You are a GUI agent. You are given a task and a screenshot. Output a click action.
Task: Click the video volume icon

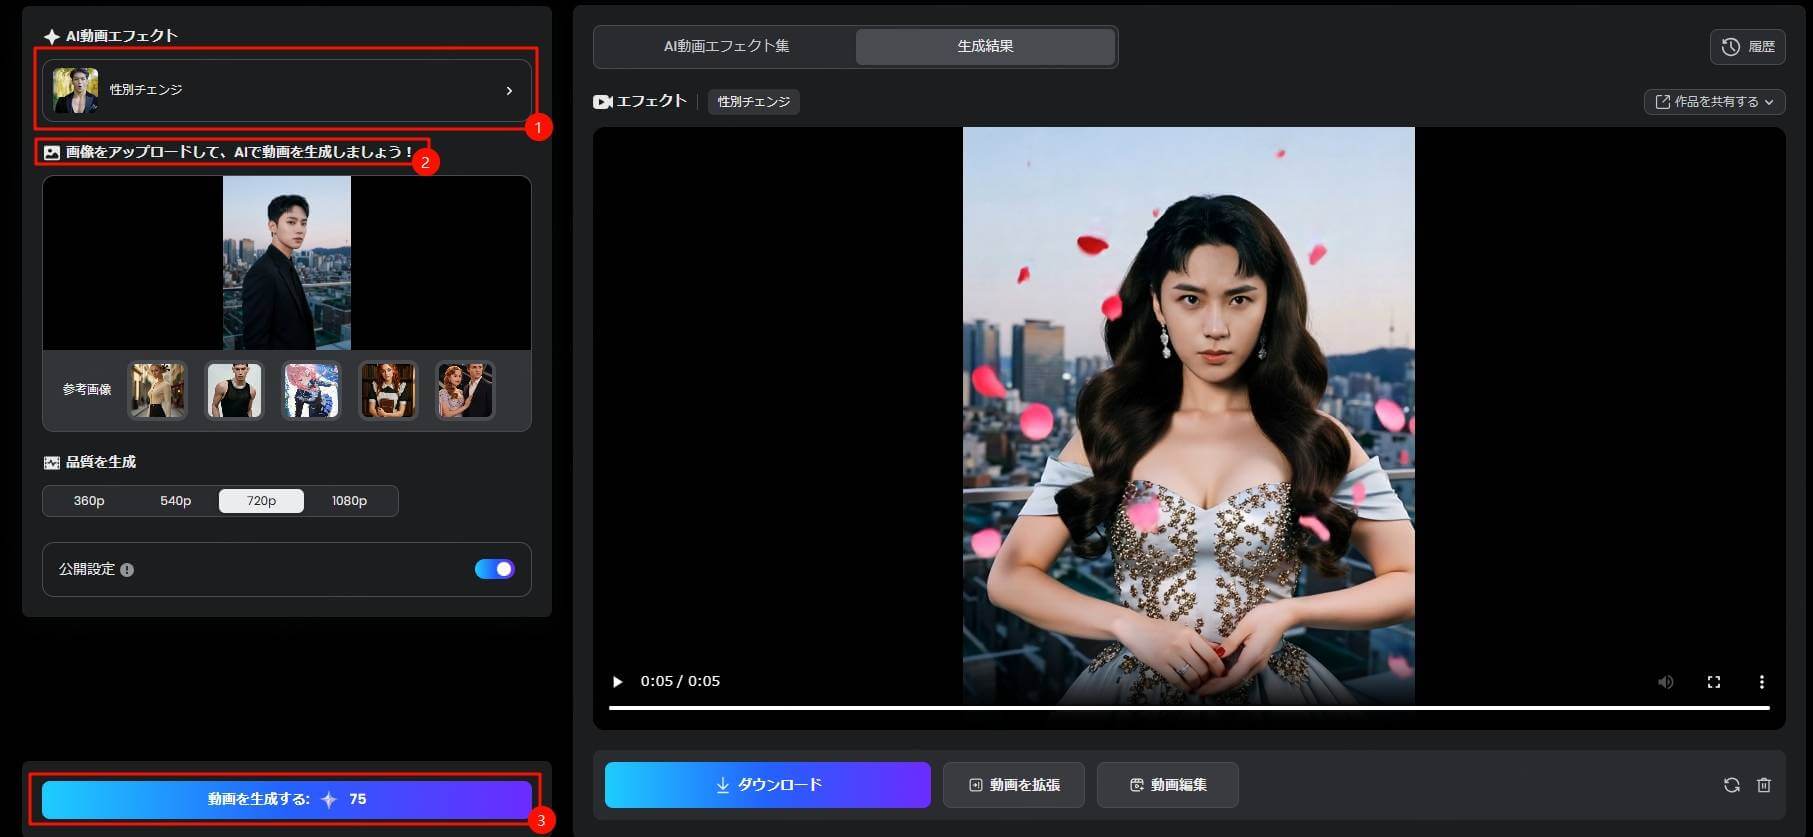coord(1665,682)
